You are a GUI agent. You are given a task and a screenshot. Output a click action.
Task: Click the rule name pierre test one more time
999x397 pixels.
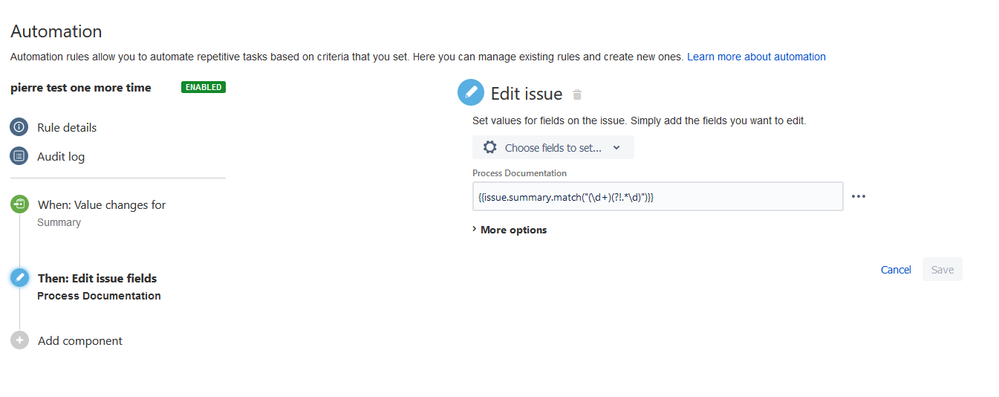81,88
